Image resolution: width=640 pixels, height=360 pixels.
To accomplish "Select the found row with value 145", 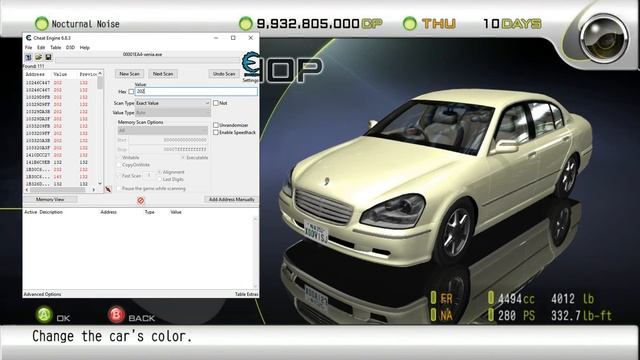I will click(x=60, y=177).
